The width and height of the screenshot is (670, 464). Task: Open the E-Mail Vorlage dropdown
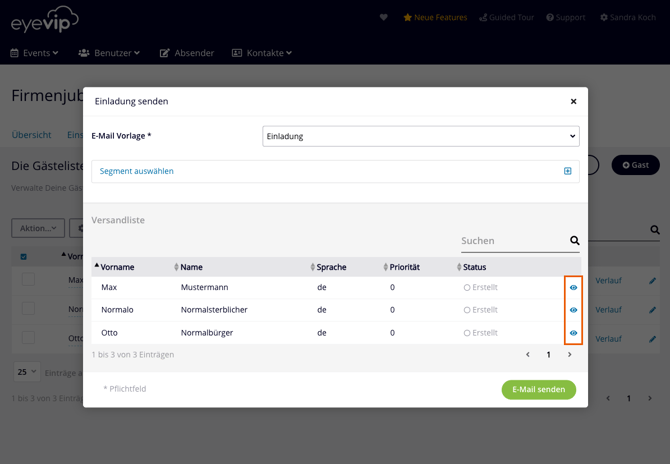(x=420, y=136)
